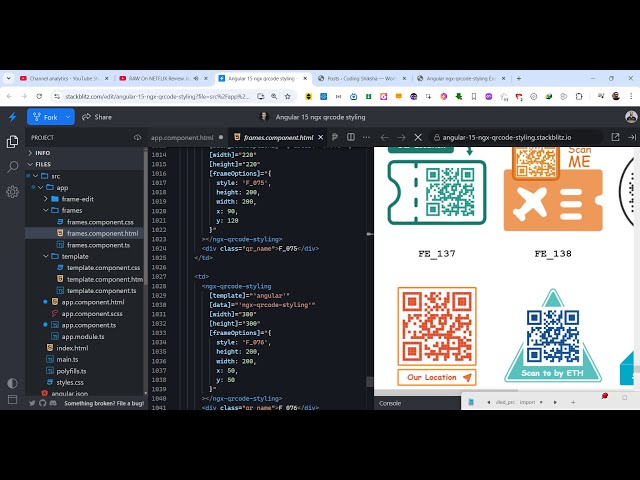The image size is (640, 480).
Task: Open the Search panel in the sidebar
Action: (x=12, y=167)
